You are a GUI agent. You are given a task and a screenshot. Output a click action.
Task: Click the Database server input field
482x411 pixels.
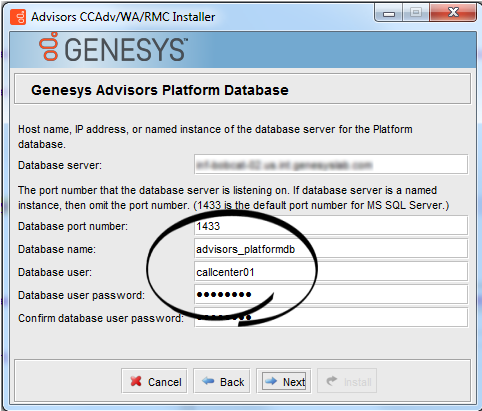coord(331,164)
